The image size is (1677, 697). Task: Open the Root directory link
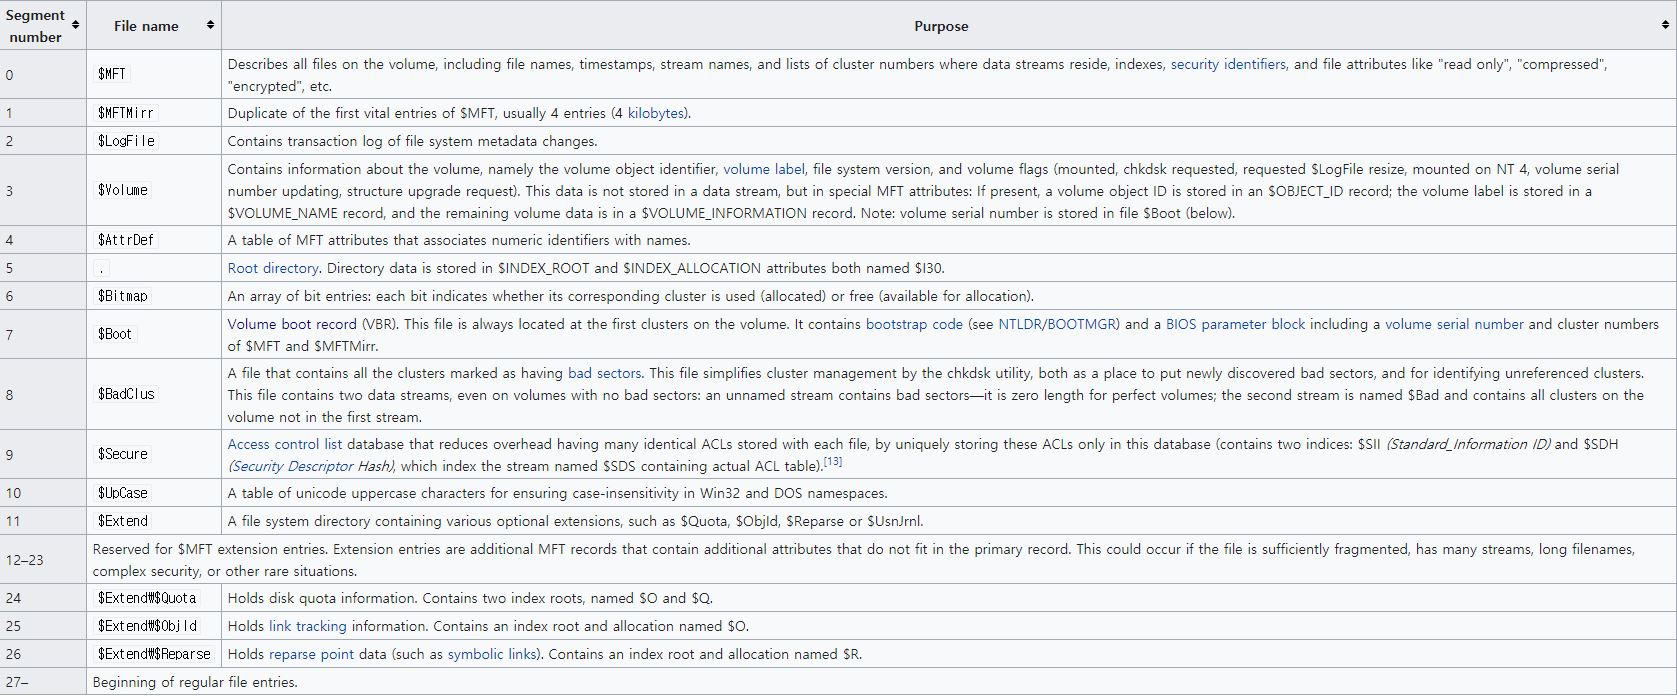273,268
